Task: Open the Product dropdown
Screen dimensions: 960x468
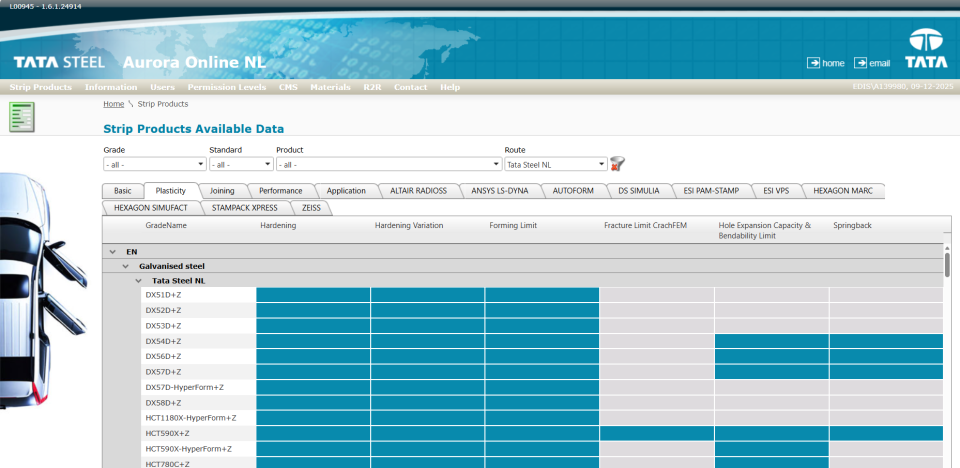Action: pyautogui.click(x=389, y=164)
